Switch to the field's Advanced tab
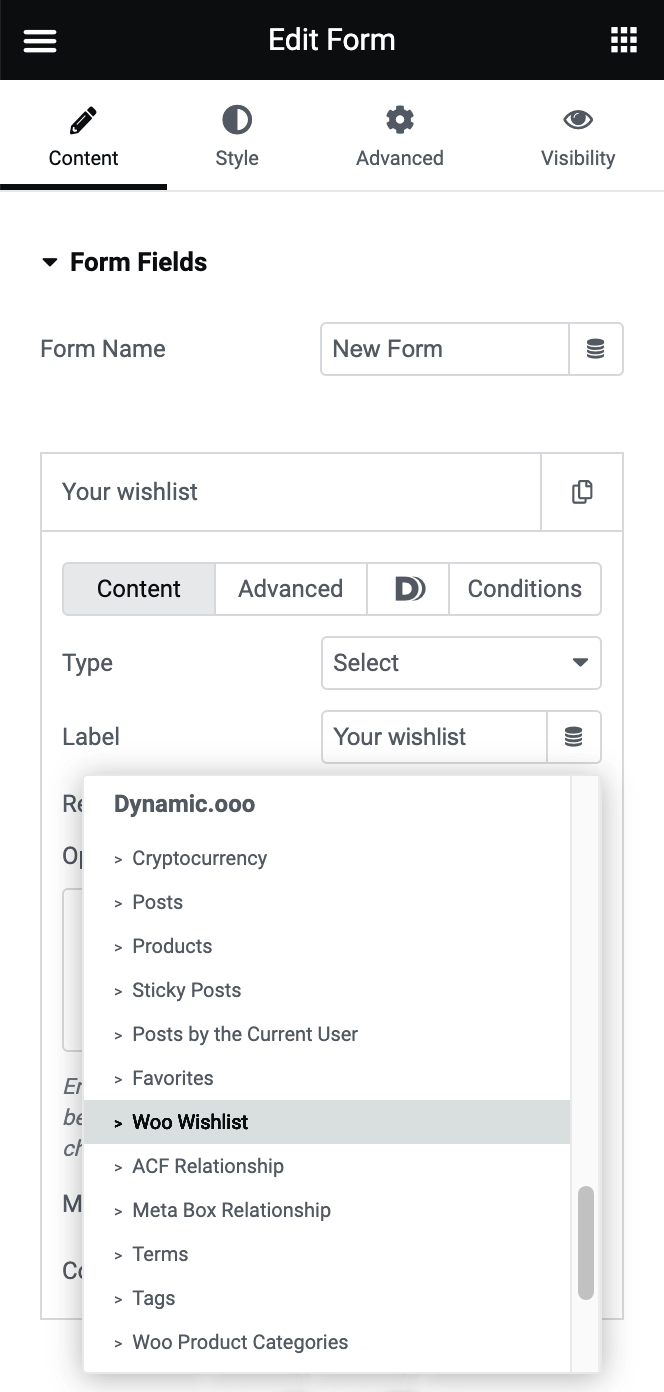 pos(290,589)
